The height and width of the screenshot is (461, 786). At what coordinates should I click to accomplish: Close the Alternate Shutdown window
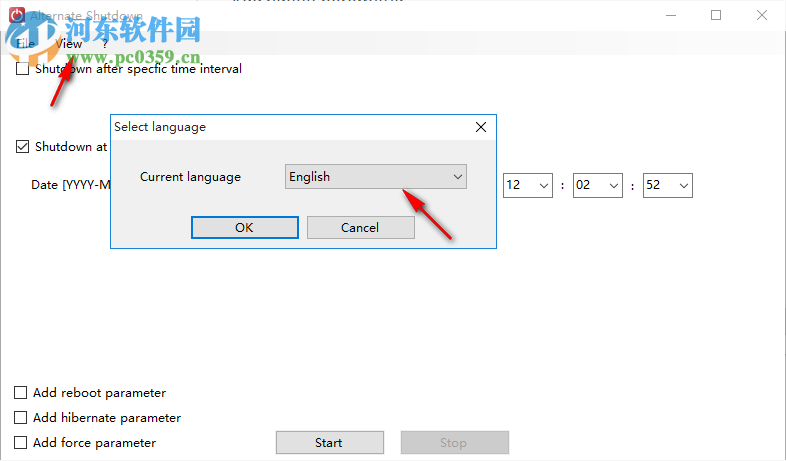762,16
